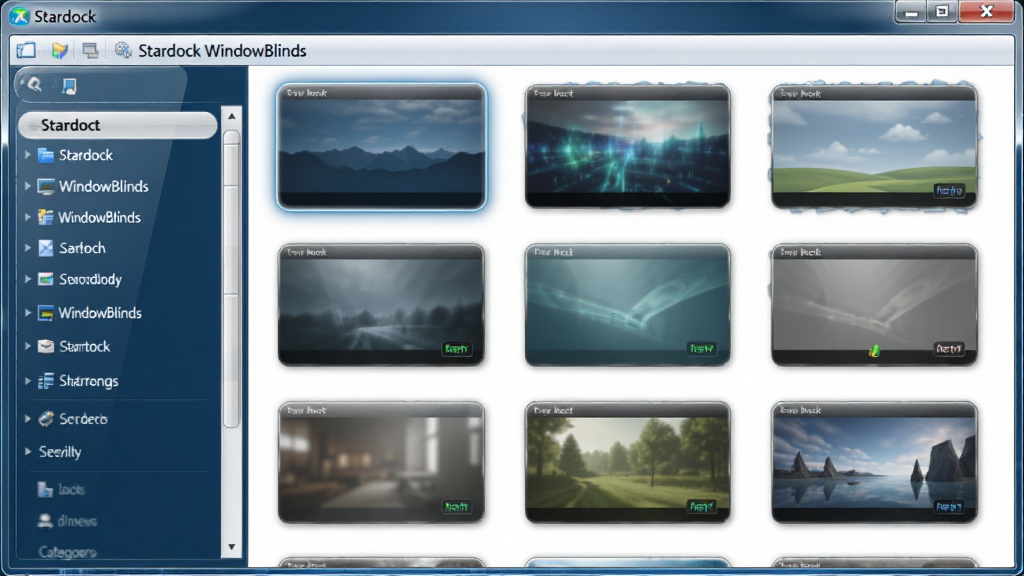Click the blue badge on rocky lake thumbnail
Viewport: 1024px width, 576px height.
949,506
